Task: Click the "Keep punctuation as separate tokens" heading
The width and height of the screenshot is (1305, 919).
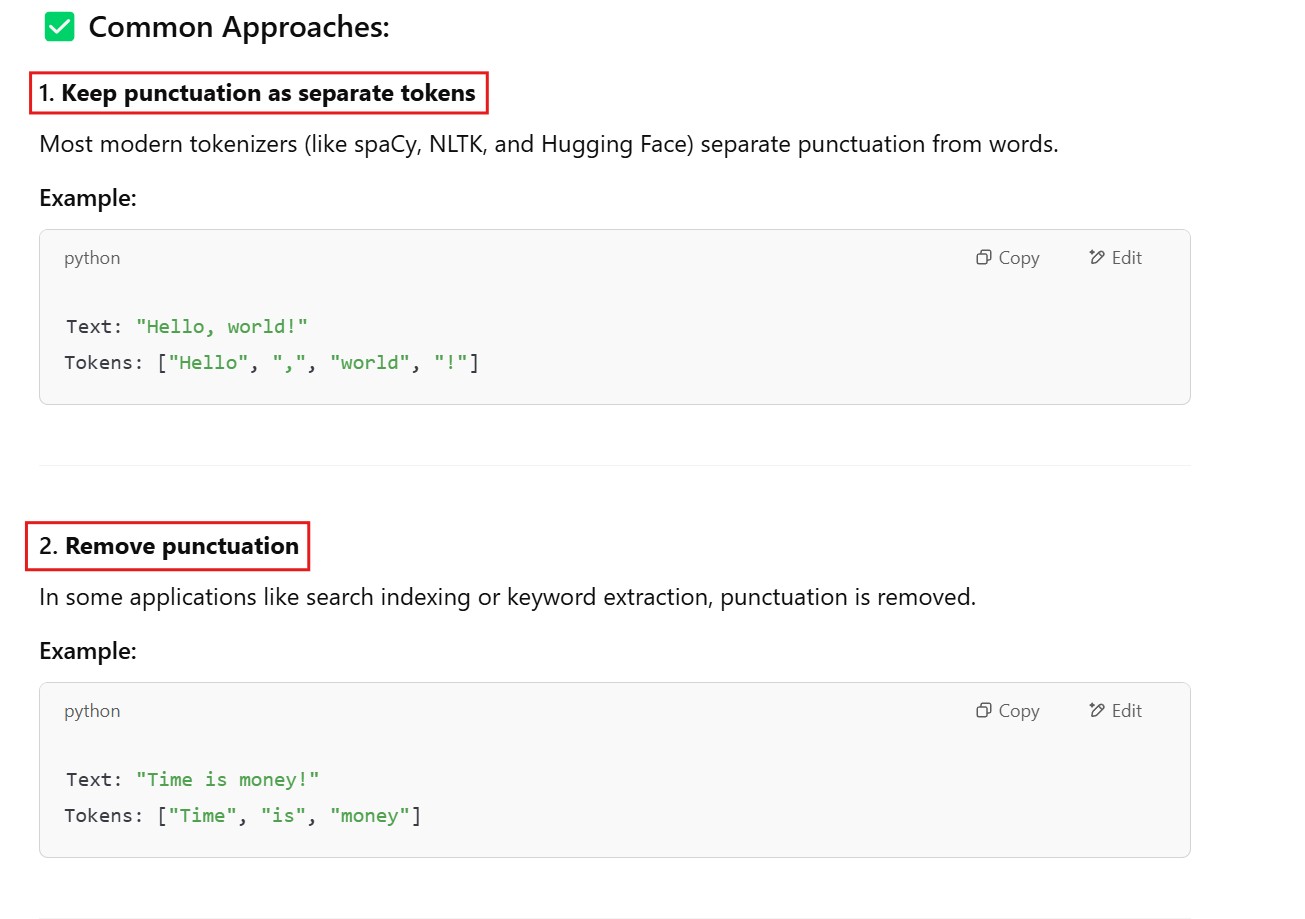Action: coord(268,93)
